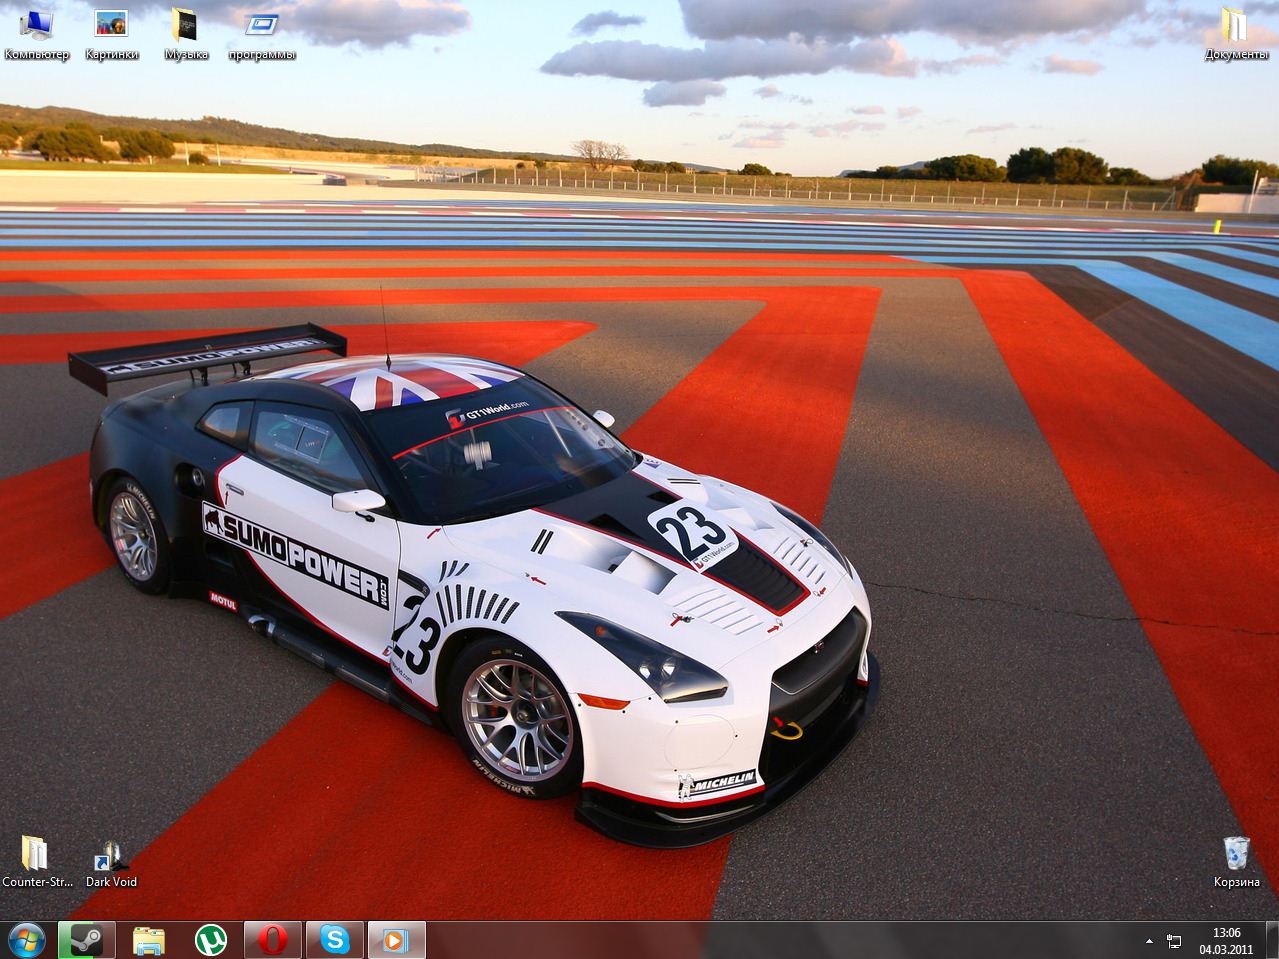Open uTorrent from the taskbar
Image resolution: width=1279 pixels, height=959 pixels.
point(210,940)
